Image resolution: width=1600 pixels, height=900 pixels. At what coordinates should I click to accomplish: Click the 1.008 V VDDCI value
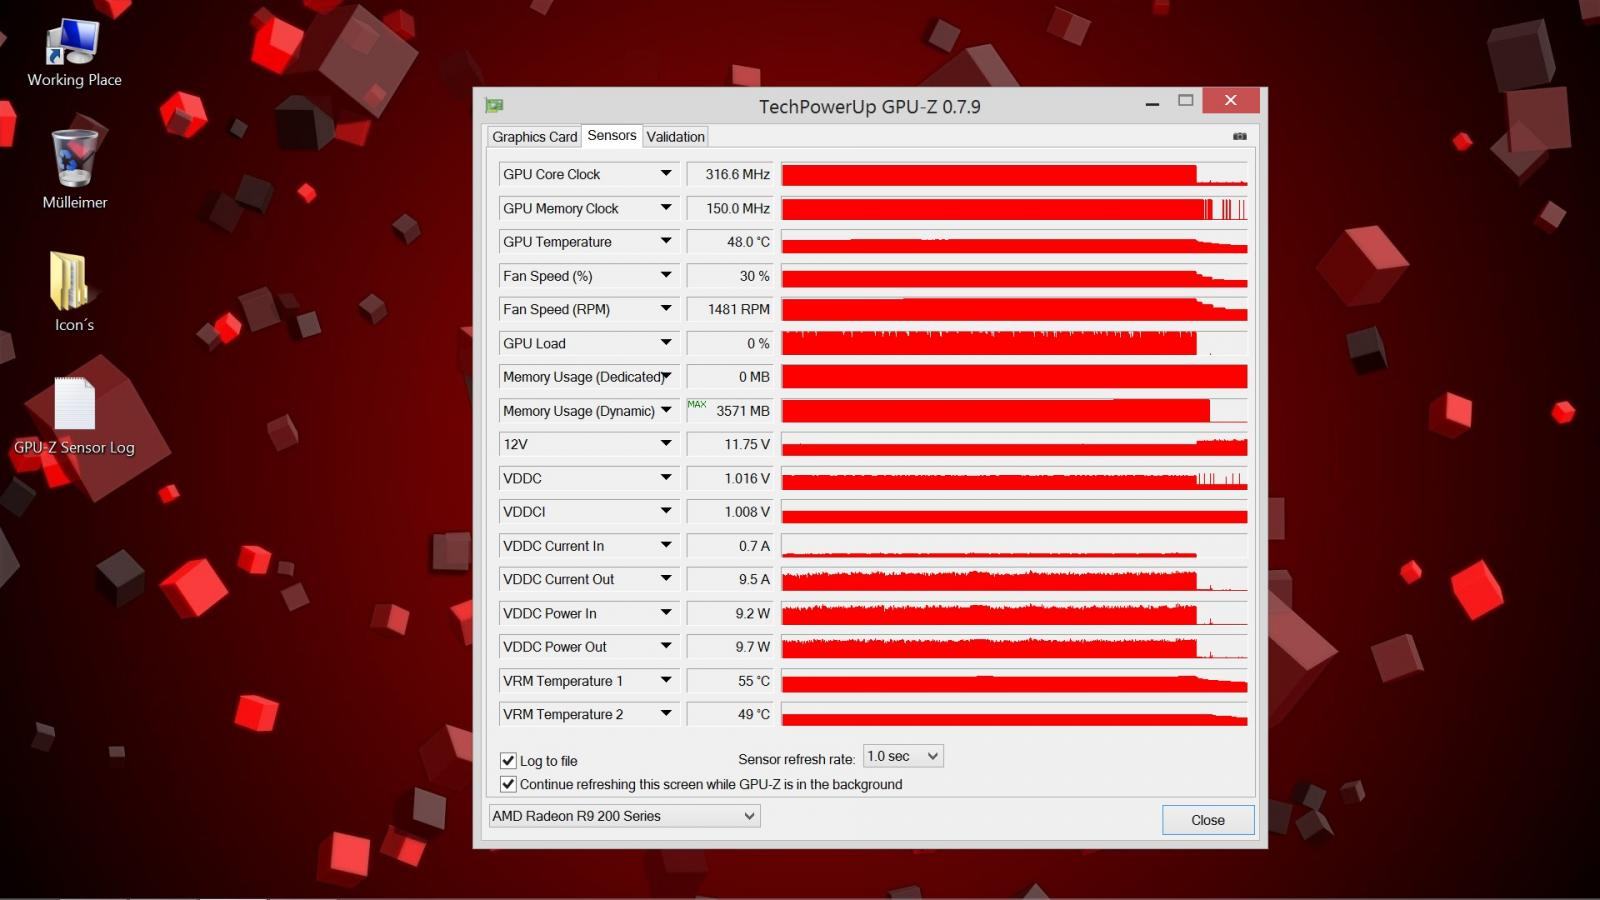pos(731,512)
